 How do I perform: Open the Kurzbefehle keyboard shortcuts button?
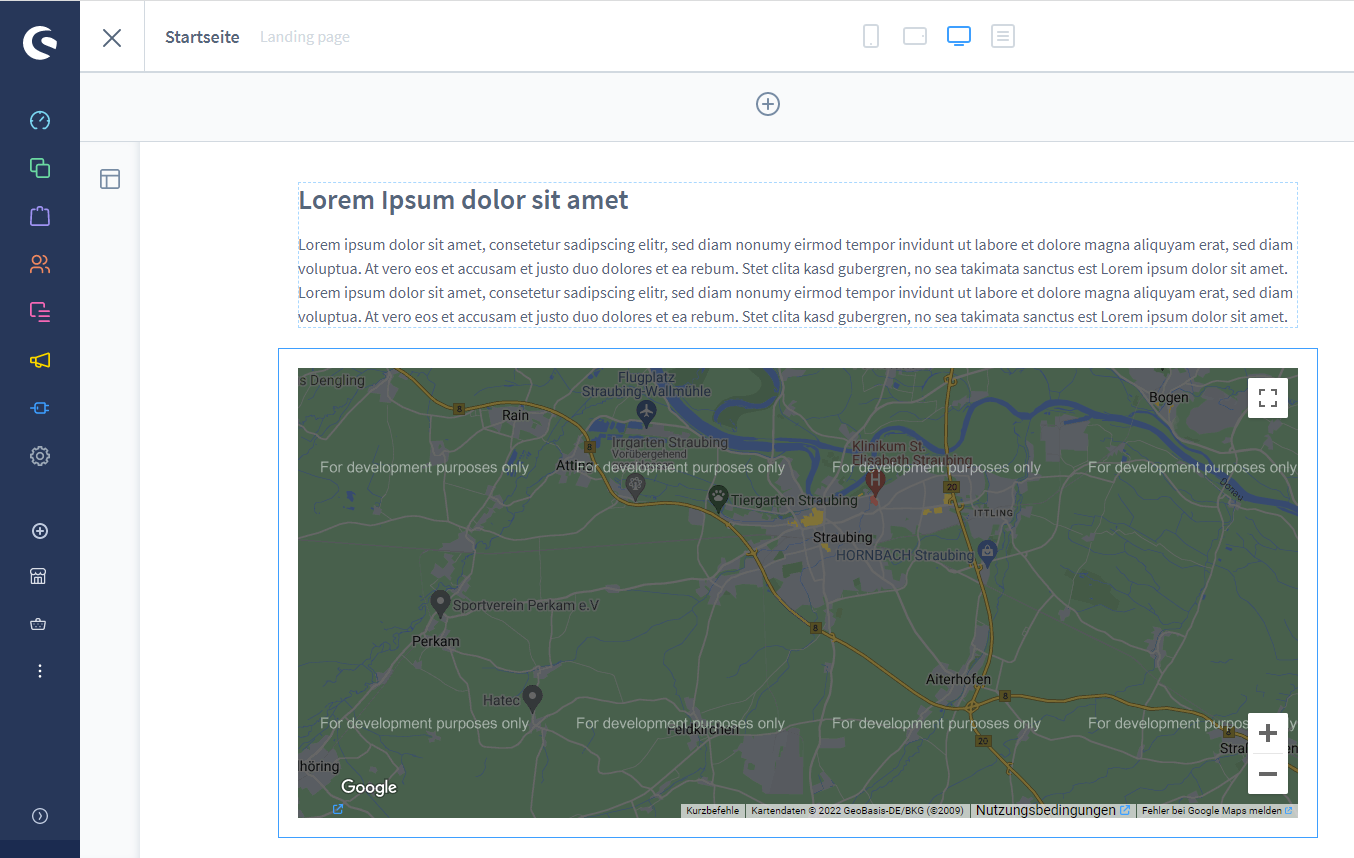(713, 811)
